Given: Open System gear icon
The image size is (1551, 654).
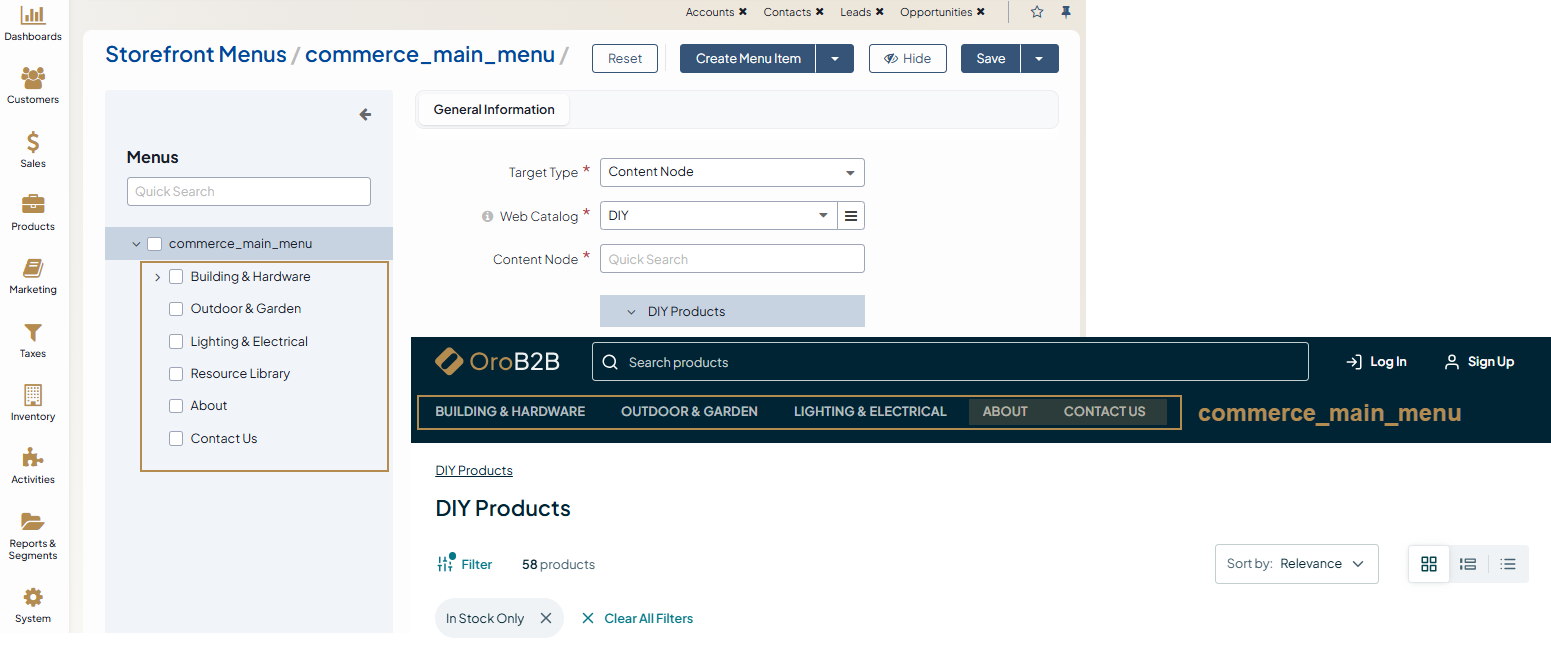Looking at the screenshot, I should tap(33, 597).
